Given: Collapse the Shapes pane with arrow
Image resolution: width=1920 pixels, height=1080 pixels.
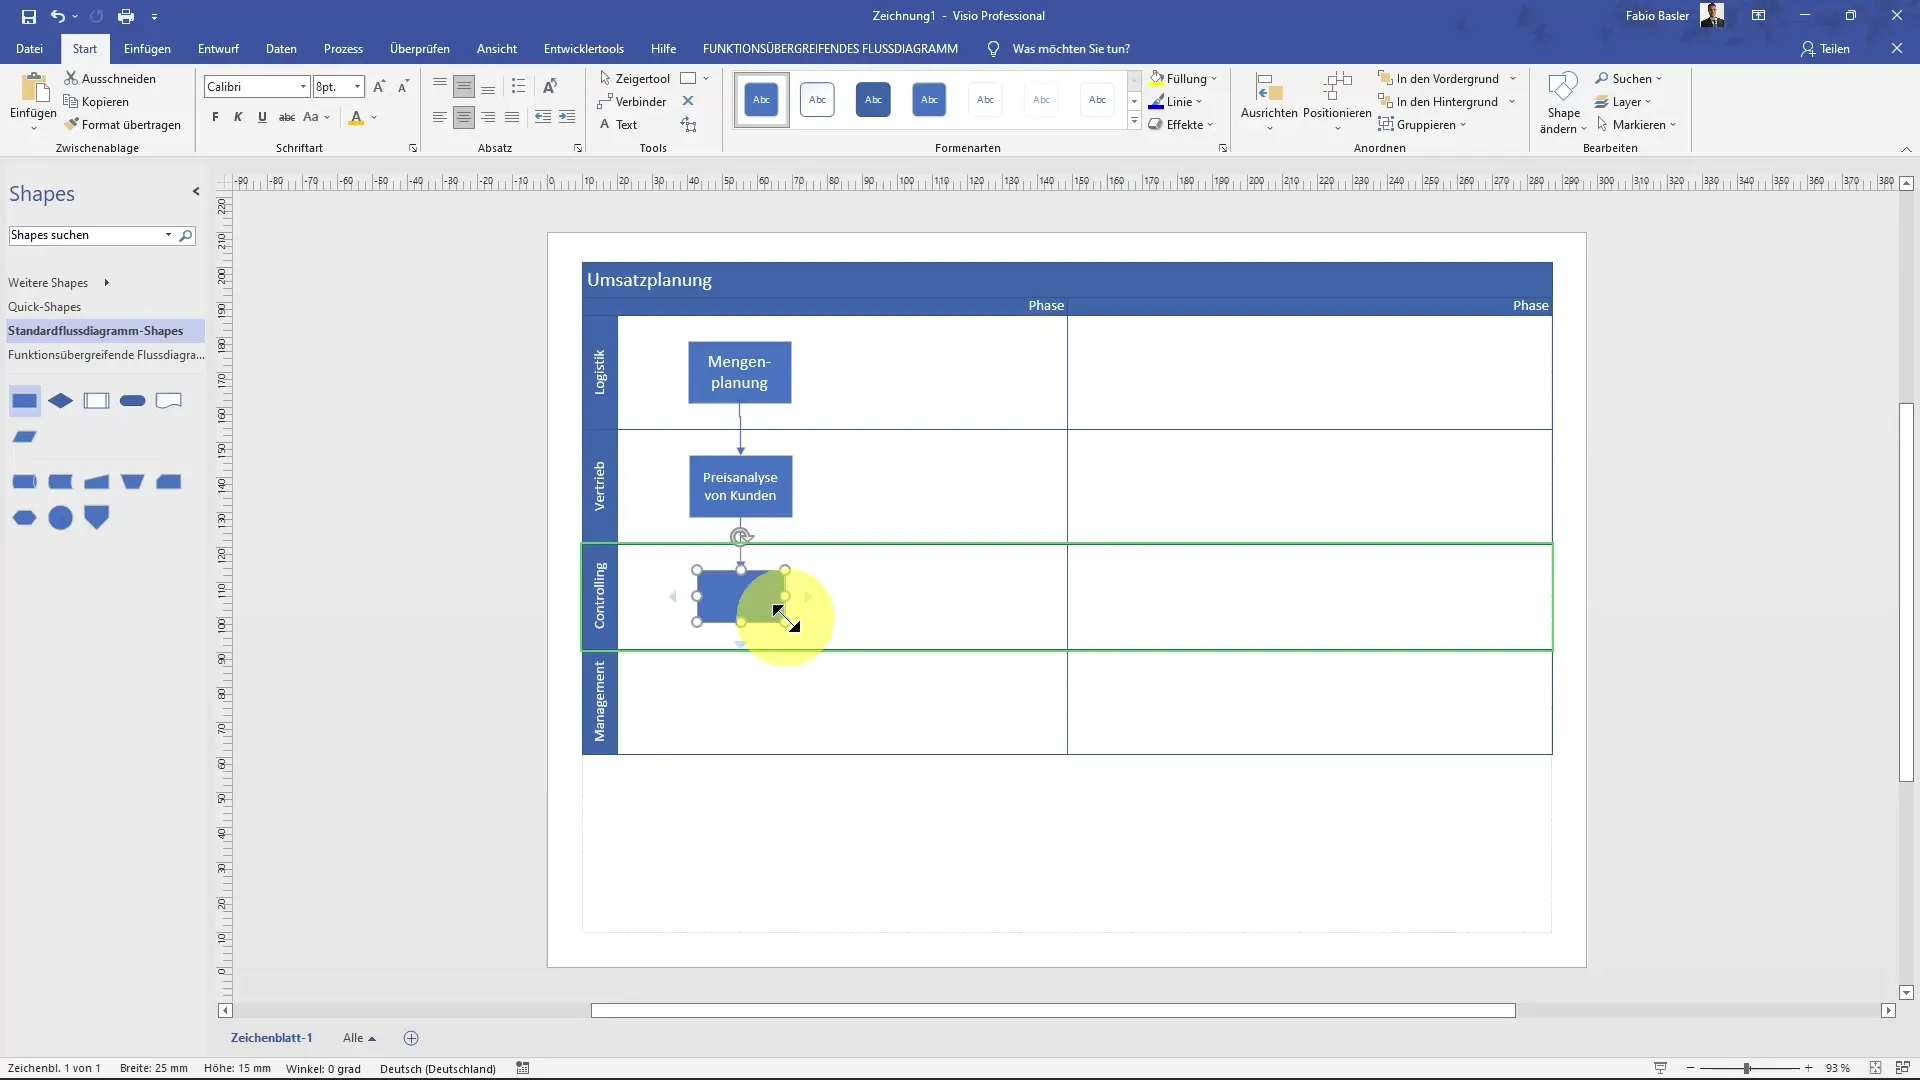Looking at the screenshot, I should pos(196,192).
